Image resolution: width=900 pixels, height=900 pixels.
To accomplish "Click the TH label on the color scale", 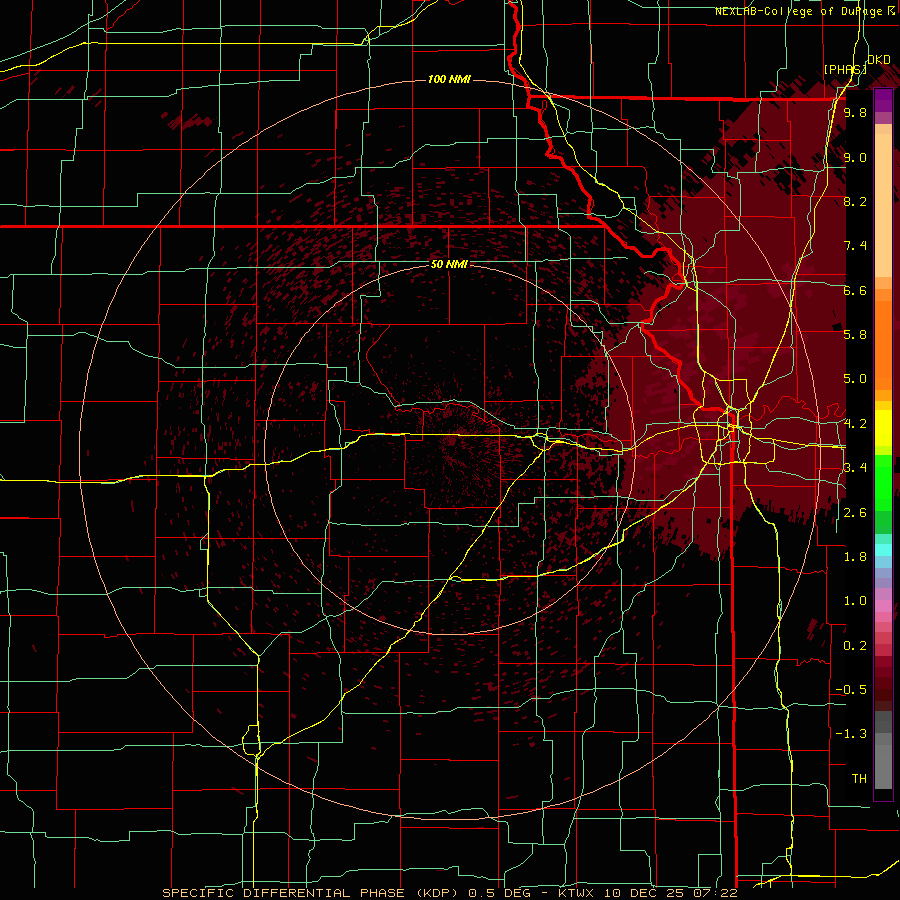I will (x=859, y=779).
